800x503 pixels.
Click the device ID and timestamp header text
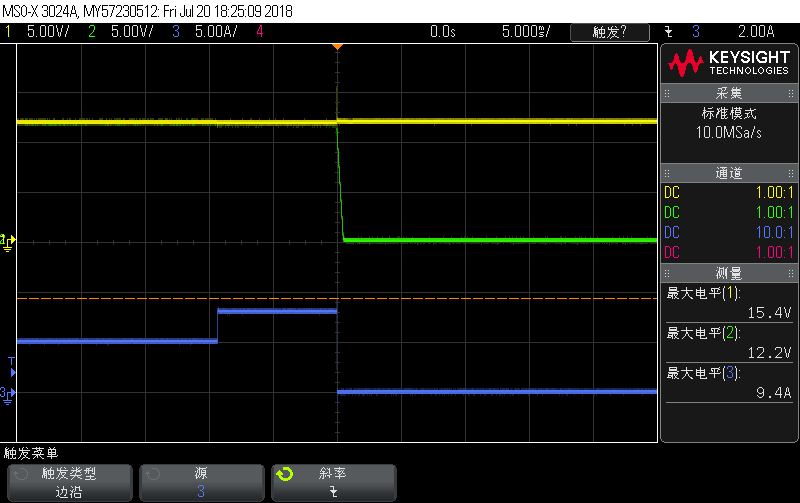tap(147, 11)
